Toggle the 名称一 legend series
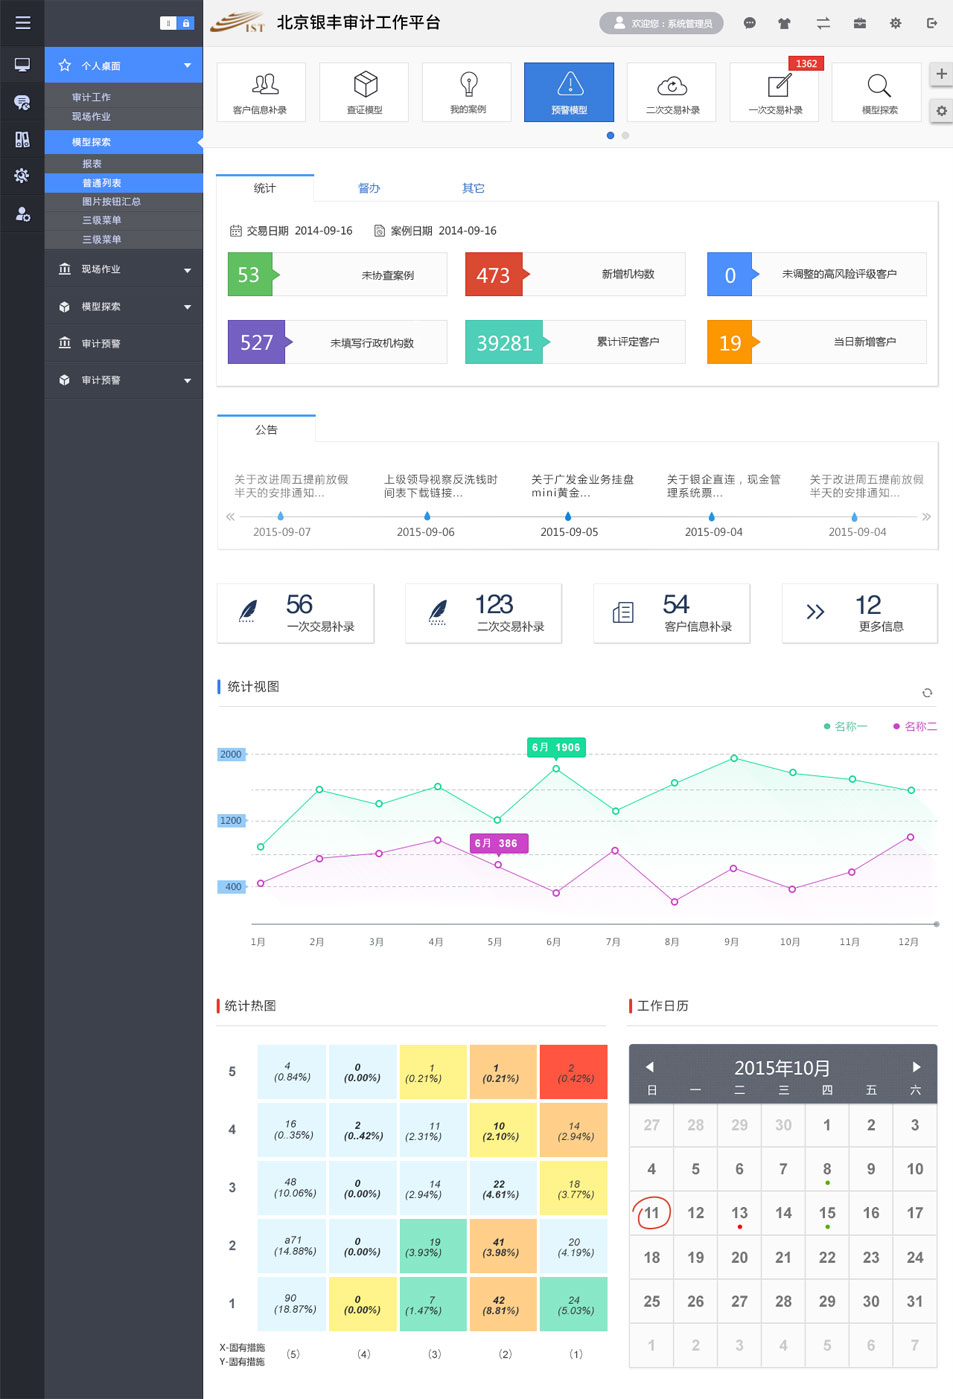This screenshot has width=953, height=1399. (845, 727)
